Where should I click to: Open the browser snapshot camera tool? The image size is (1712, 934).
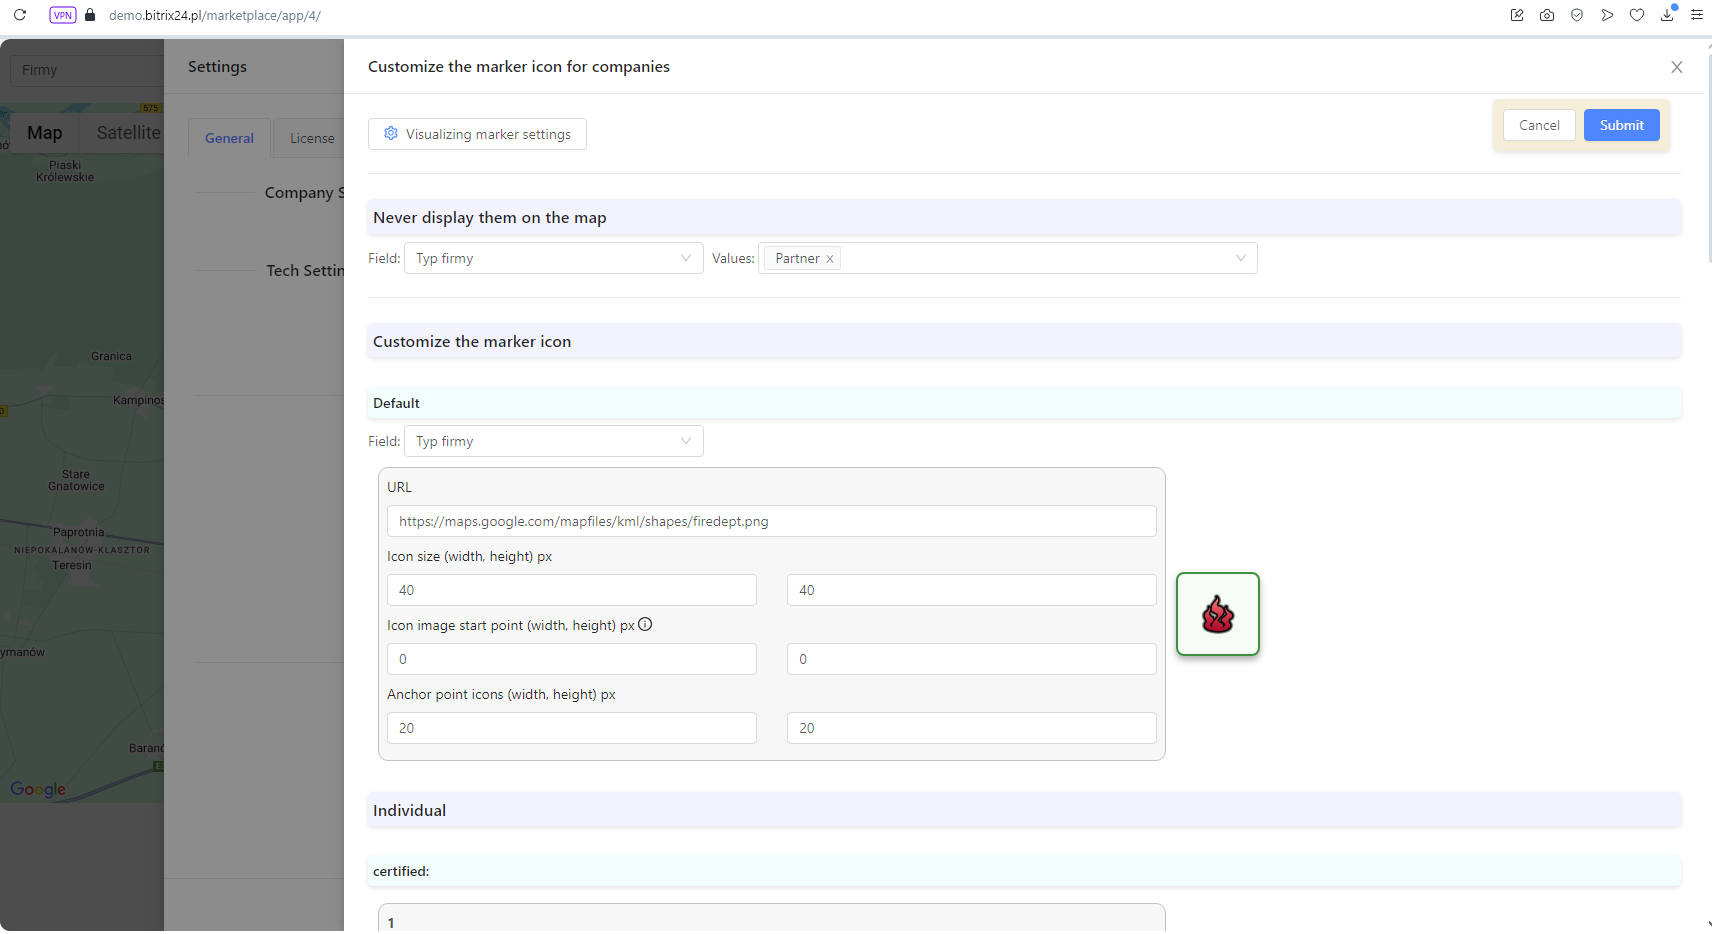(x=1547, y=15)
